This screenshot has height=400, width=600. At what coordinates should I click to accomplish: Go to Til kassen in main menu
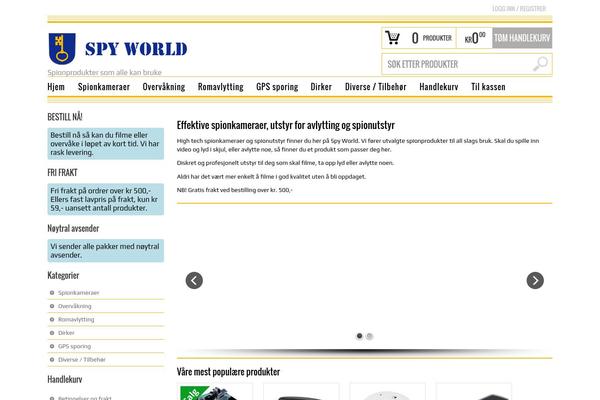click(488, 87)
